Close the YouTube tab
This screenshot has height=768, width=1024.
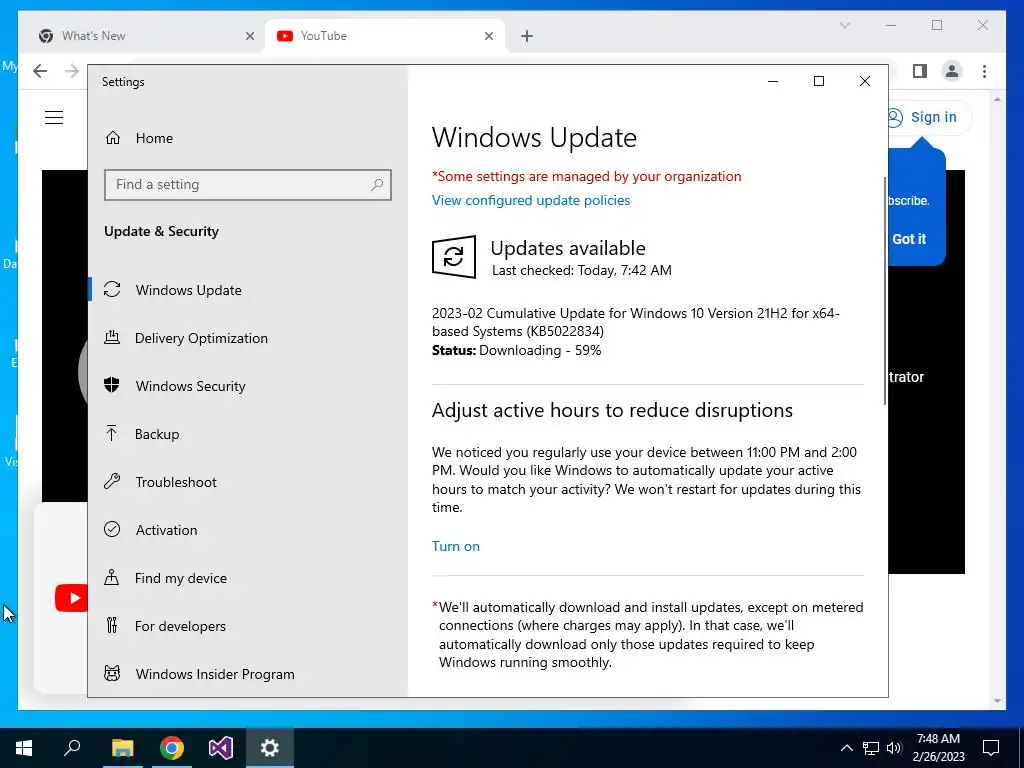488,36
